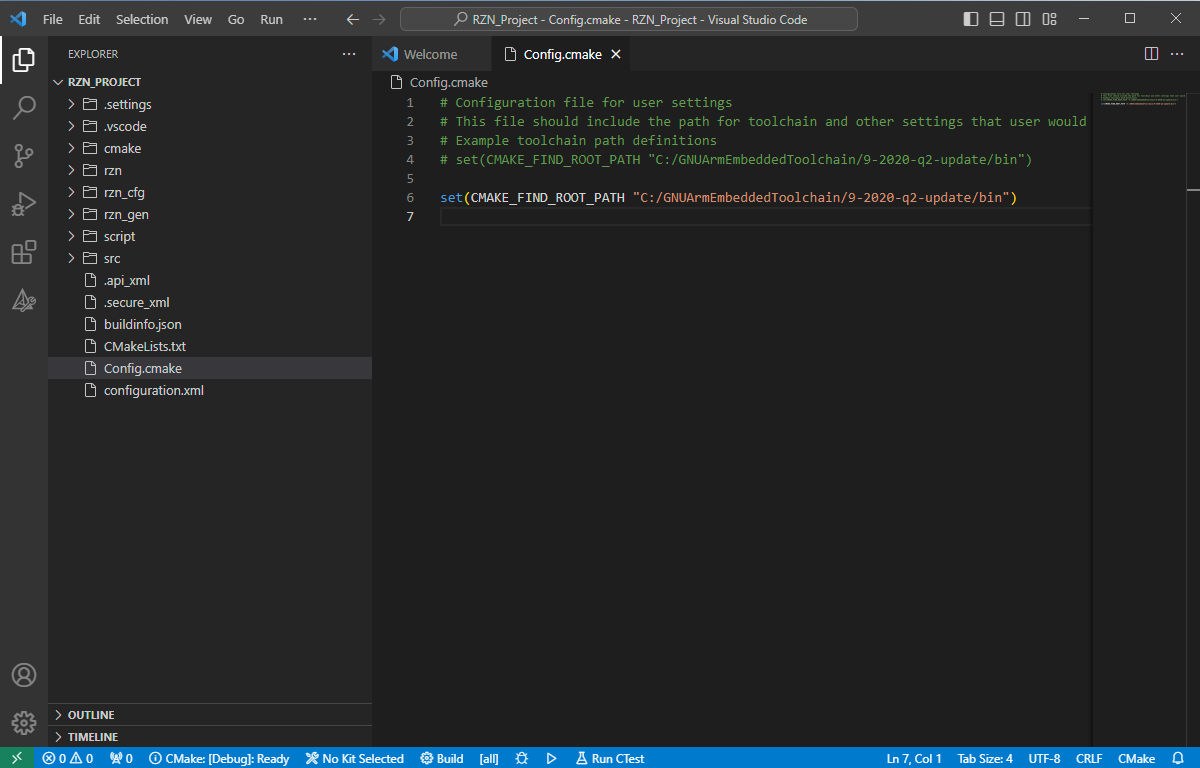
Task: Click the title bar search field
Action: tap(629, 19)
